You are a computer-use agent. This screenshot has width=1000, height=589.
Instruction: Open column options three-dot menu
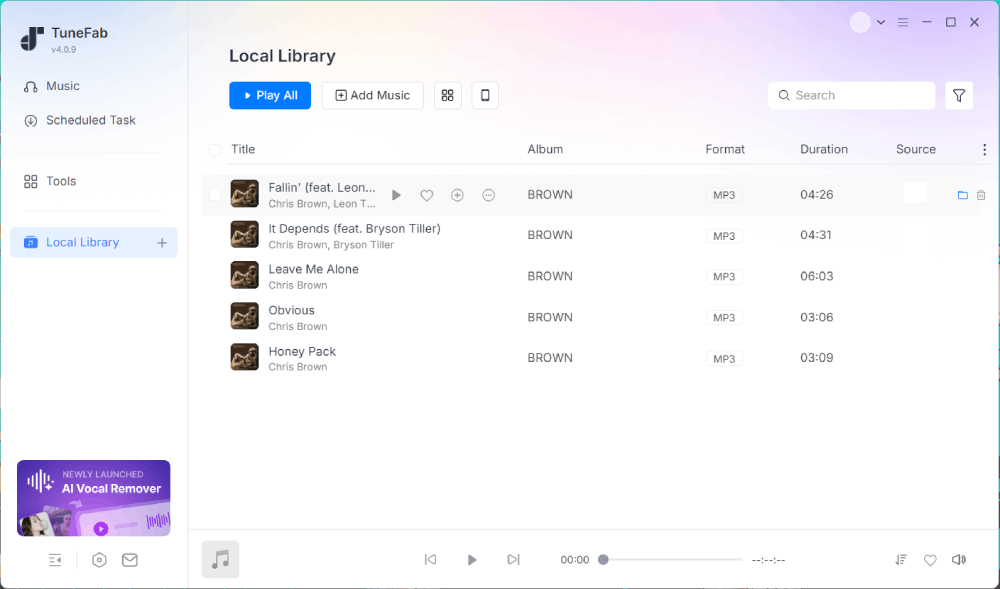(x=984, y=150)
